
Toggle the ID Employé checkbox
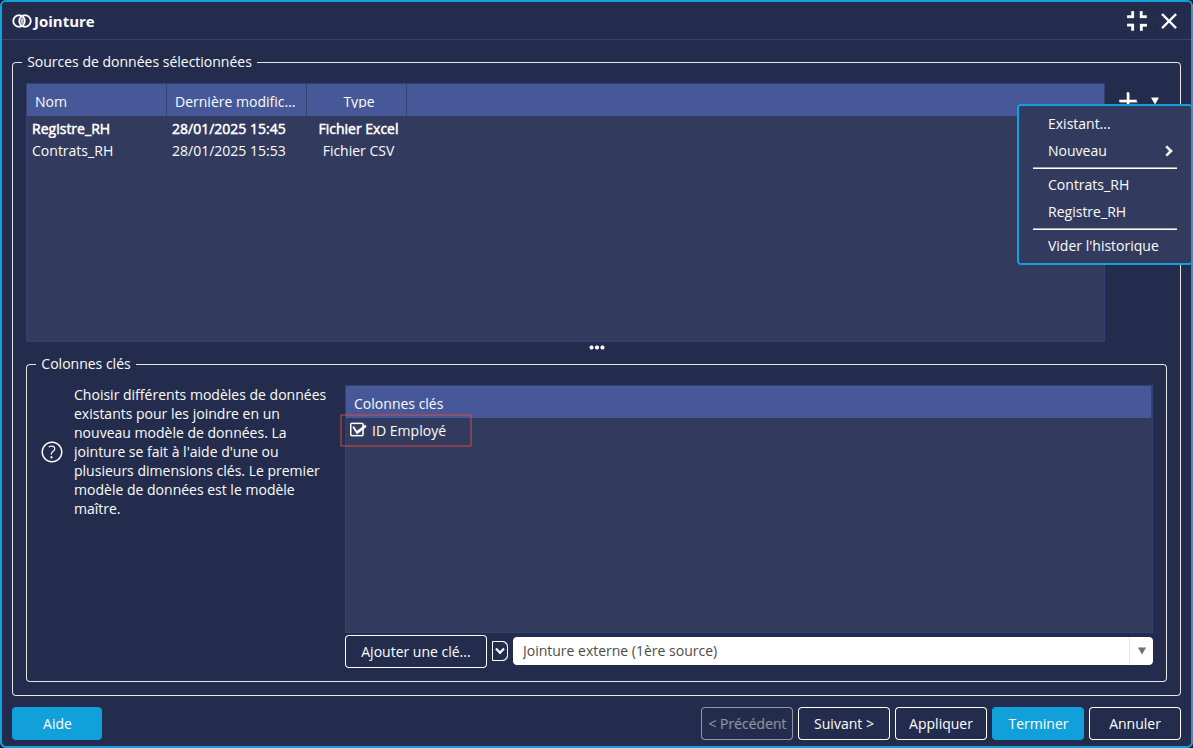[358, 431]
